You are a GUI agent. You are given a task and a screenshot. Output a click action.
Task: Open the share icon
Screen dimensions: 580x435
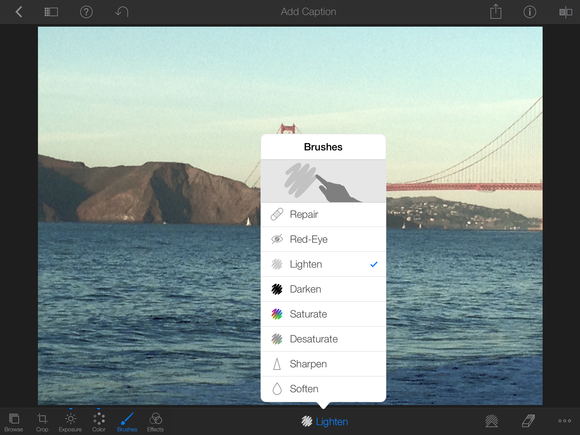pos(496,11)
